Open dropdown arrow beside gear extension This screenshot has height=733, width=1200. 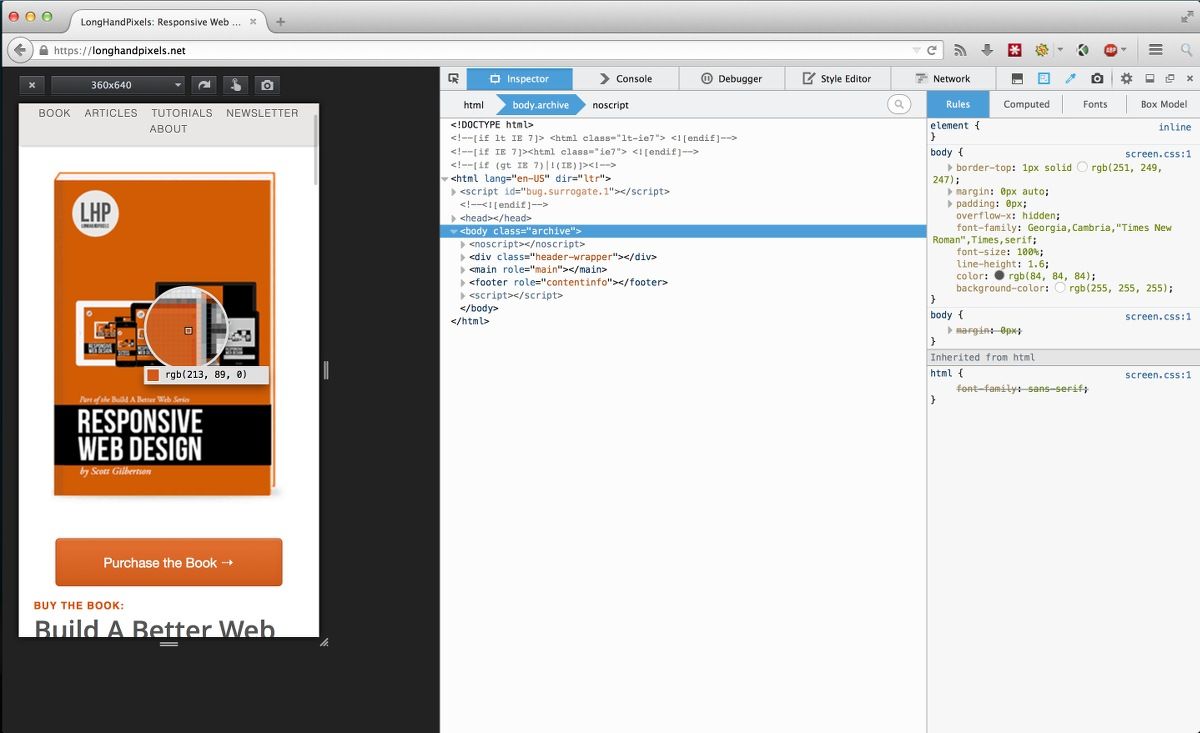click(x=1059, y=50)
